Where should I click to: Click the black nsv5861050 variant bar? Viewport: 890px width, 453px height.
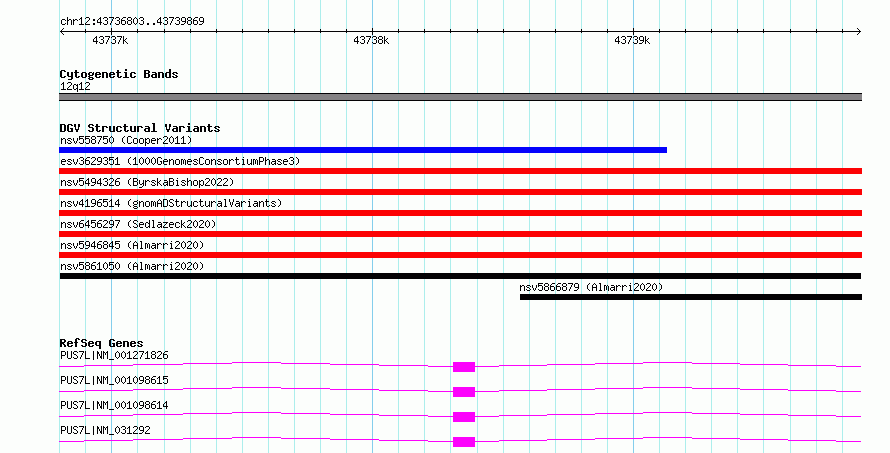point(460,276)
